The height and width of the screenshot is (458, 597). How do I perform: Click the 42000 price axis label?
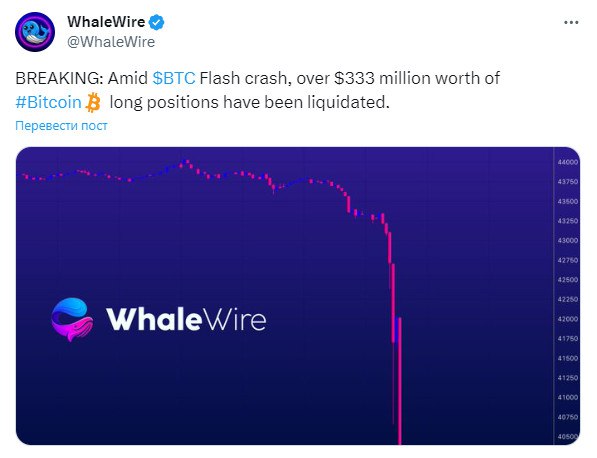pos(568,319)
